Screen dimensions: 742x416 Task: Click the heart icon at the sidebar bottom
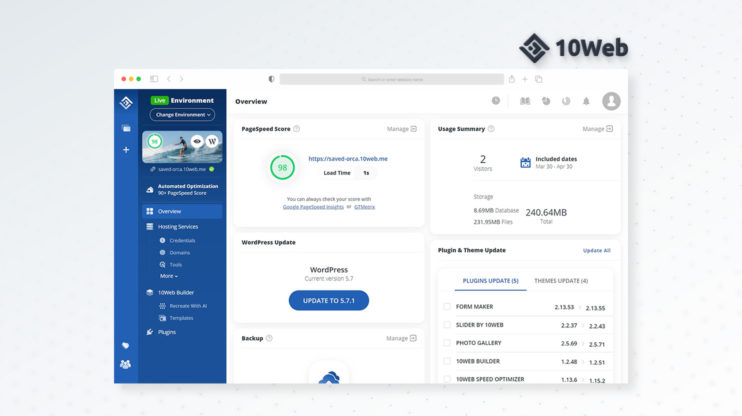(x=125, y=345)
